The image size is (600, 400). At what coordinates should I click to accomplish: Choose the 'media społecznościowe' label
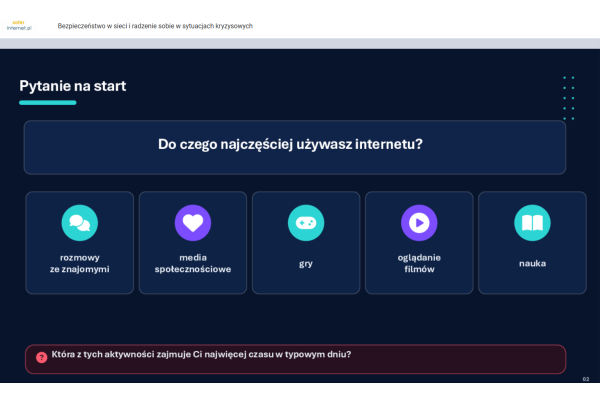tap(192, 263)
